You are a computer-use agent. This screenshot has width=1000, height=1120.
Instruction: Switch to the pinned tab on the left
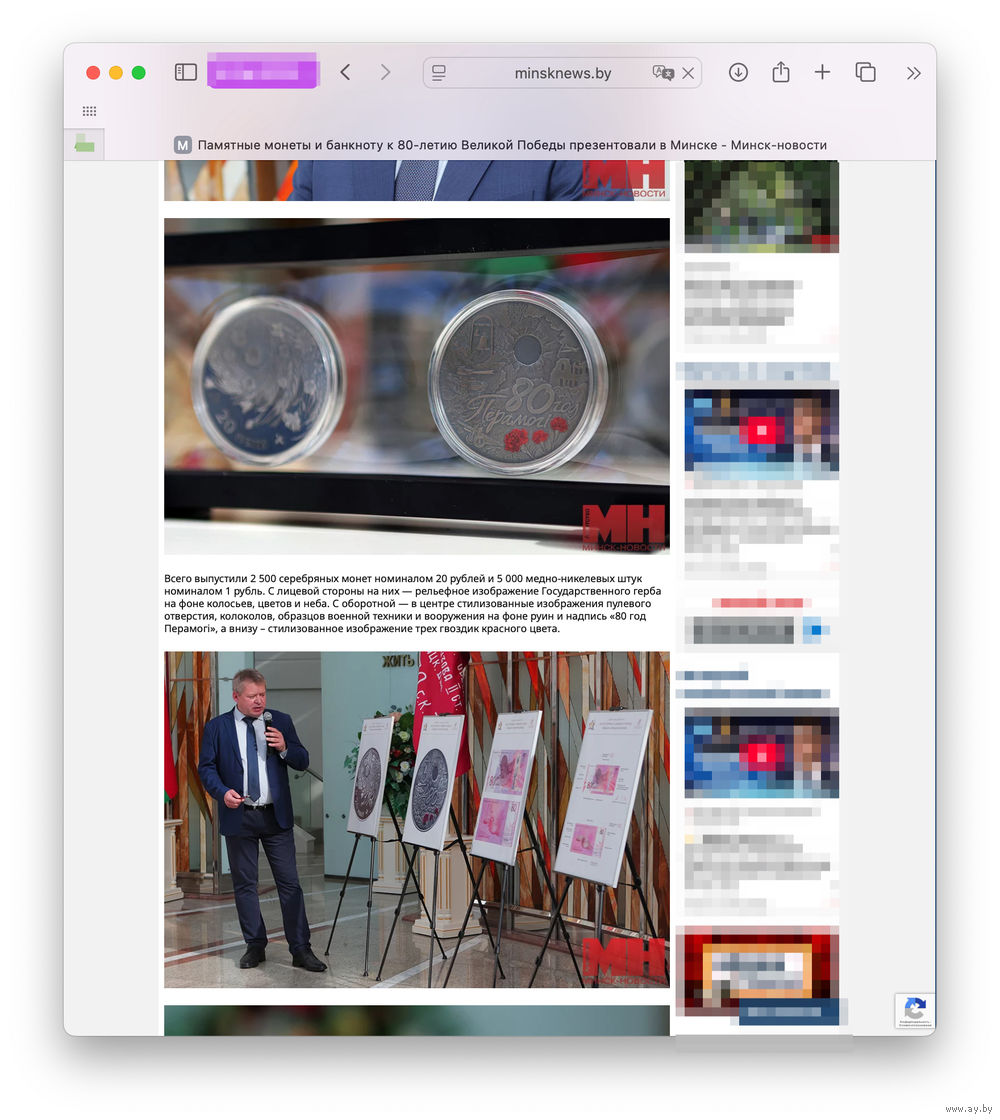[84, 145]
